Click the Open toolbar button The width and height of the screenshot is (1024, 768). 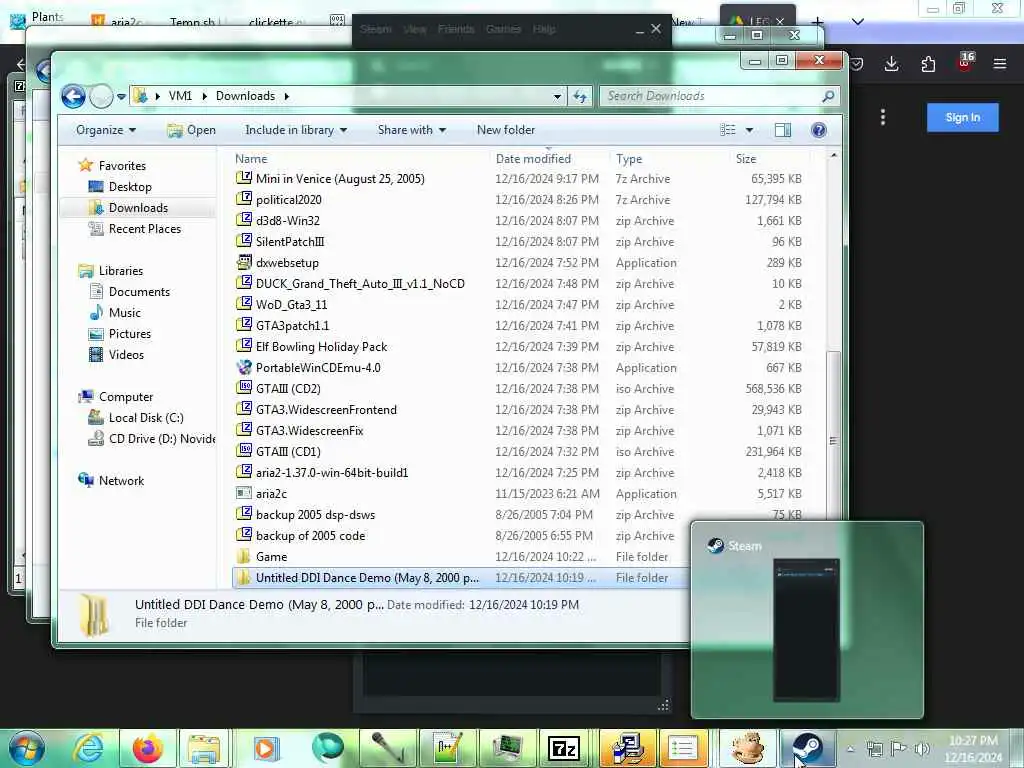click(x=191, y=130)
